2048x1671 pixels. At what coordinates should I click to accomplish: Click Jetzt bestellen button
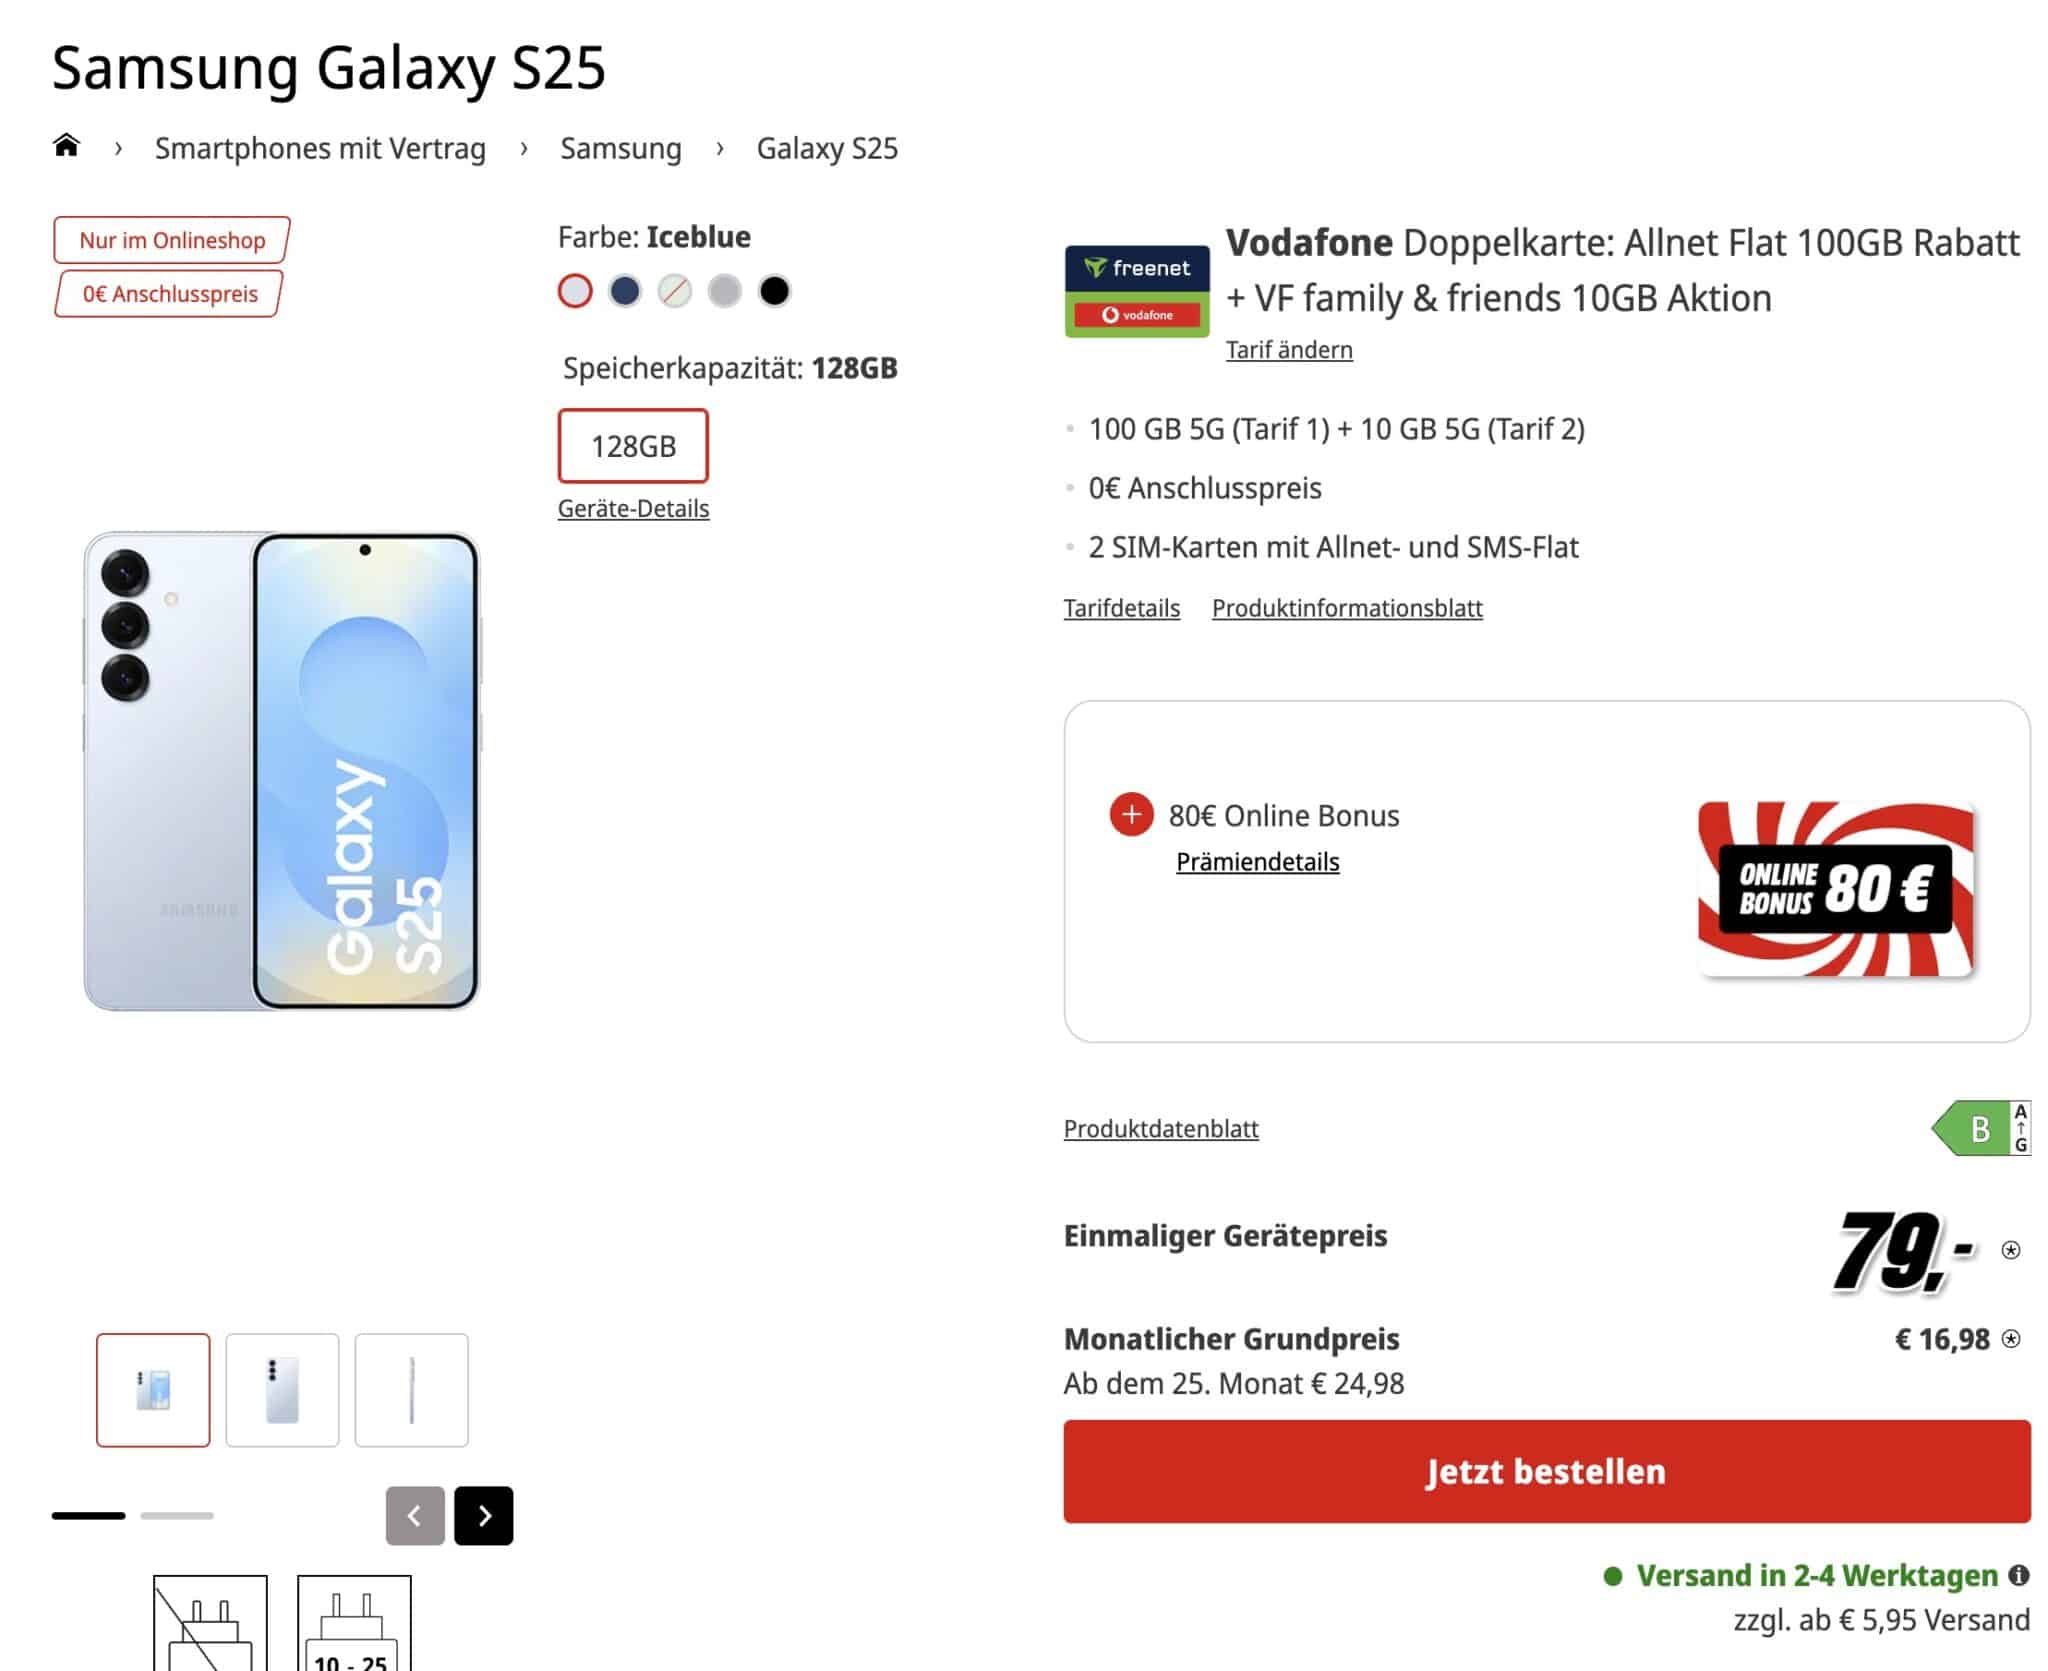coord(1546,1471)
